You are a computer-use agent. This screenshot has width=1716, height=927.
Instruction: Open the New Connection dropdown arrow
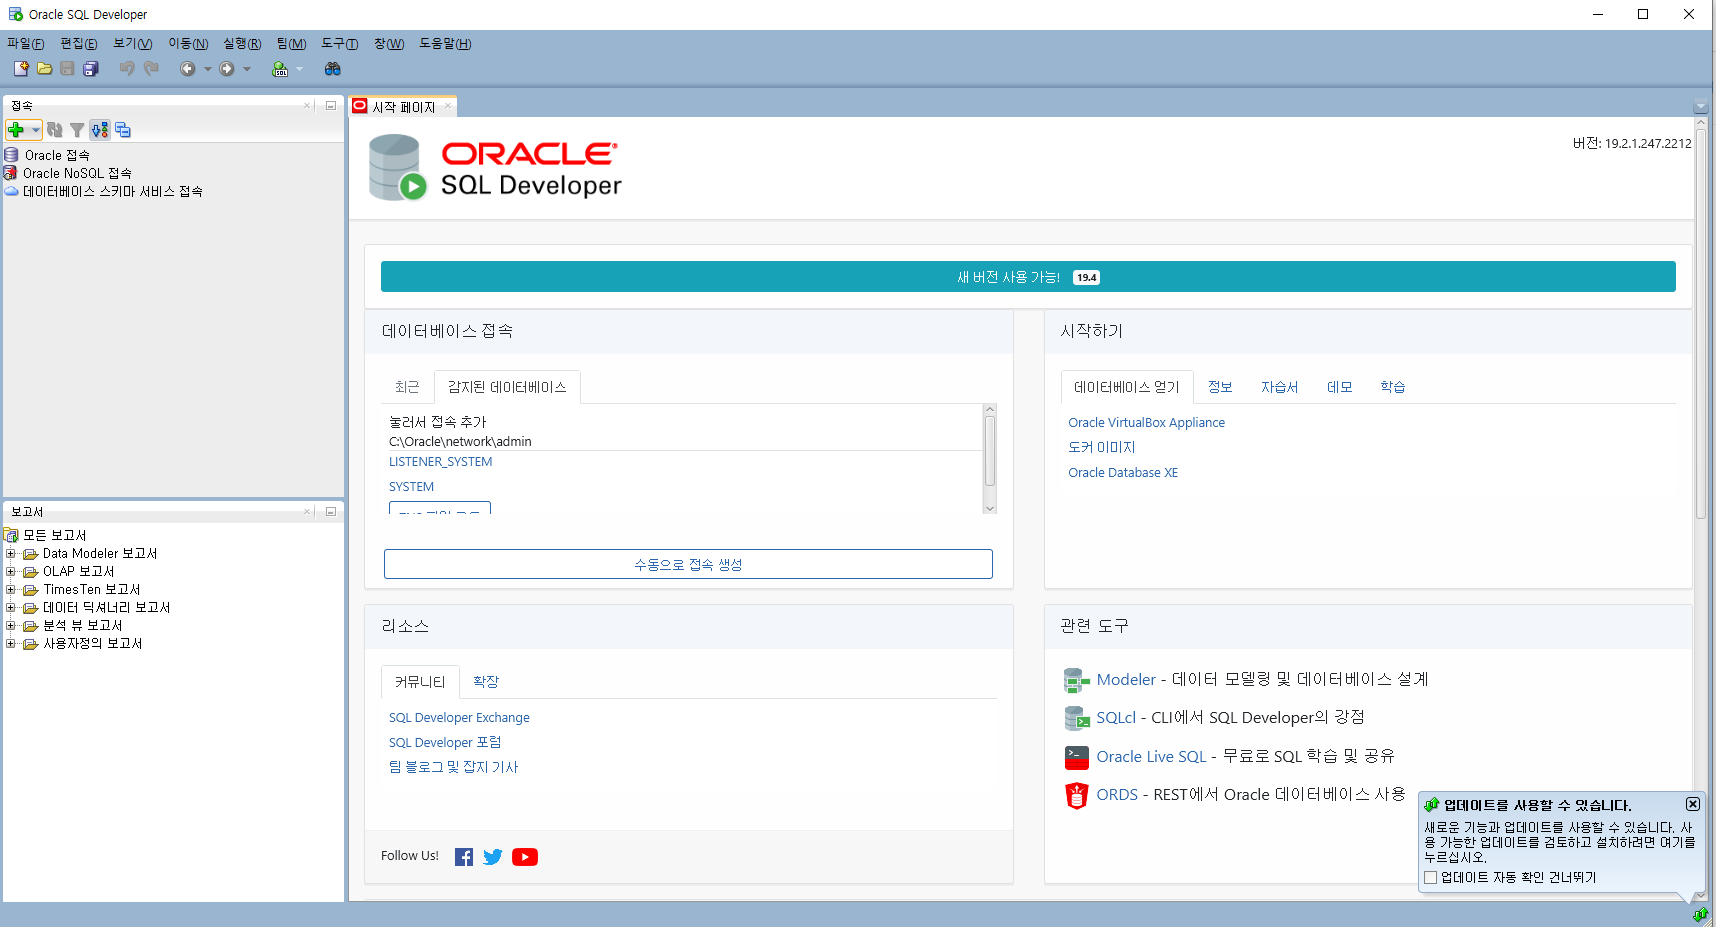(35, 130)
